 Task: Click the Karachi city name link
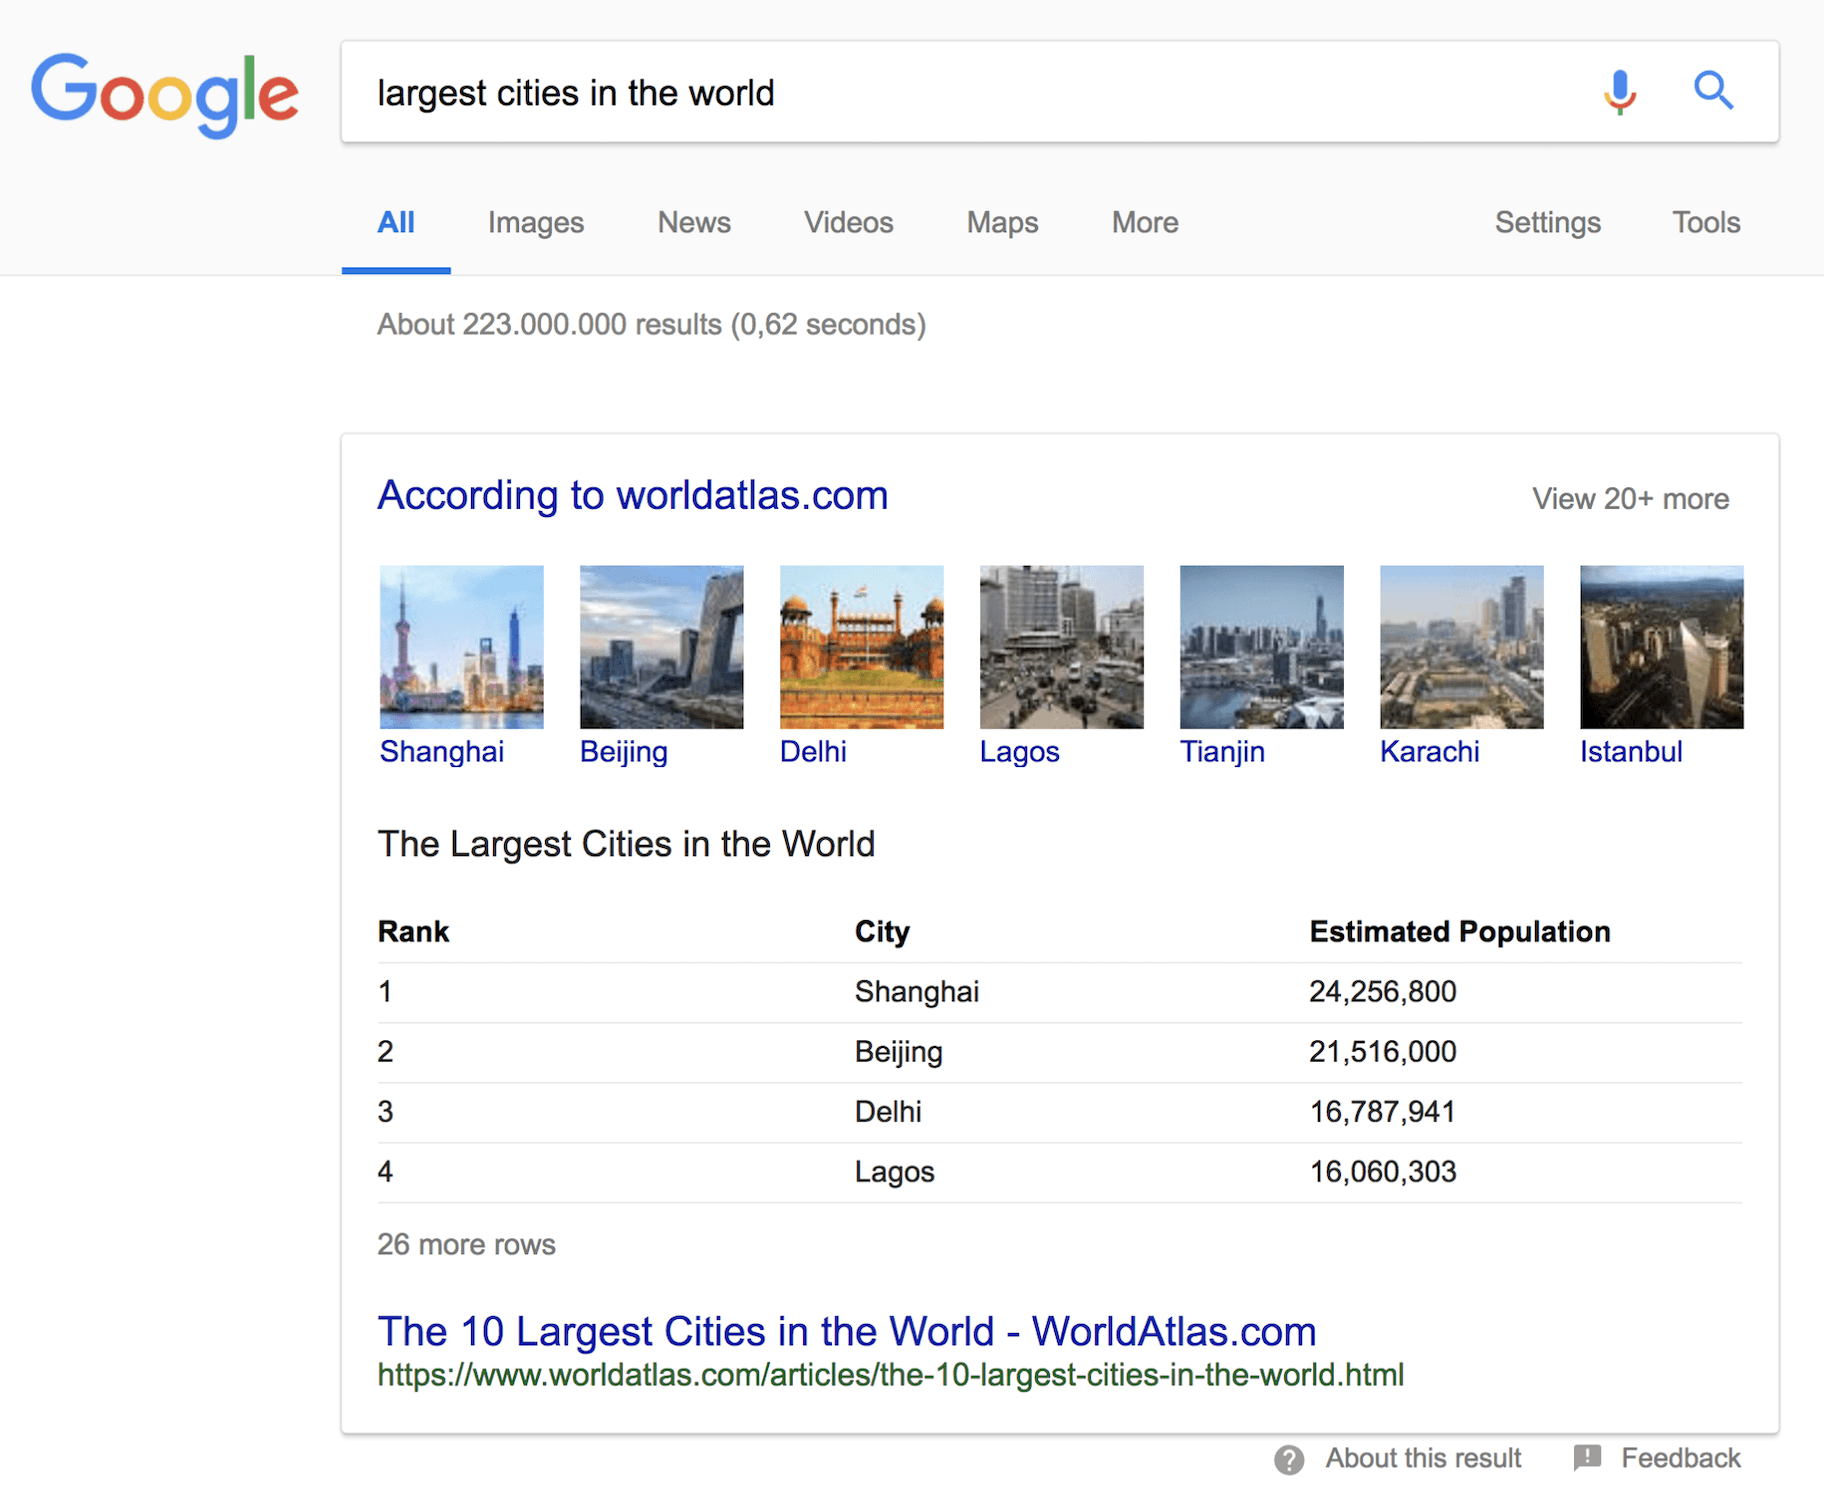tap(1429, 751)
